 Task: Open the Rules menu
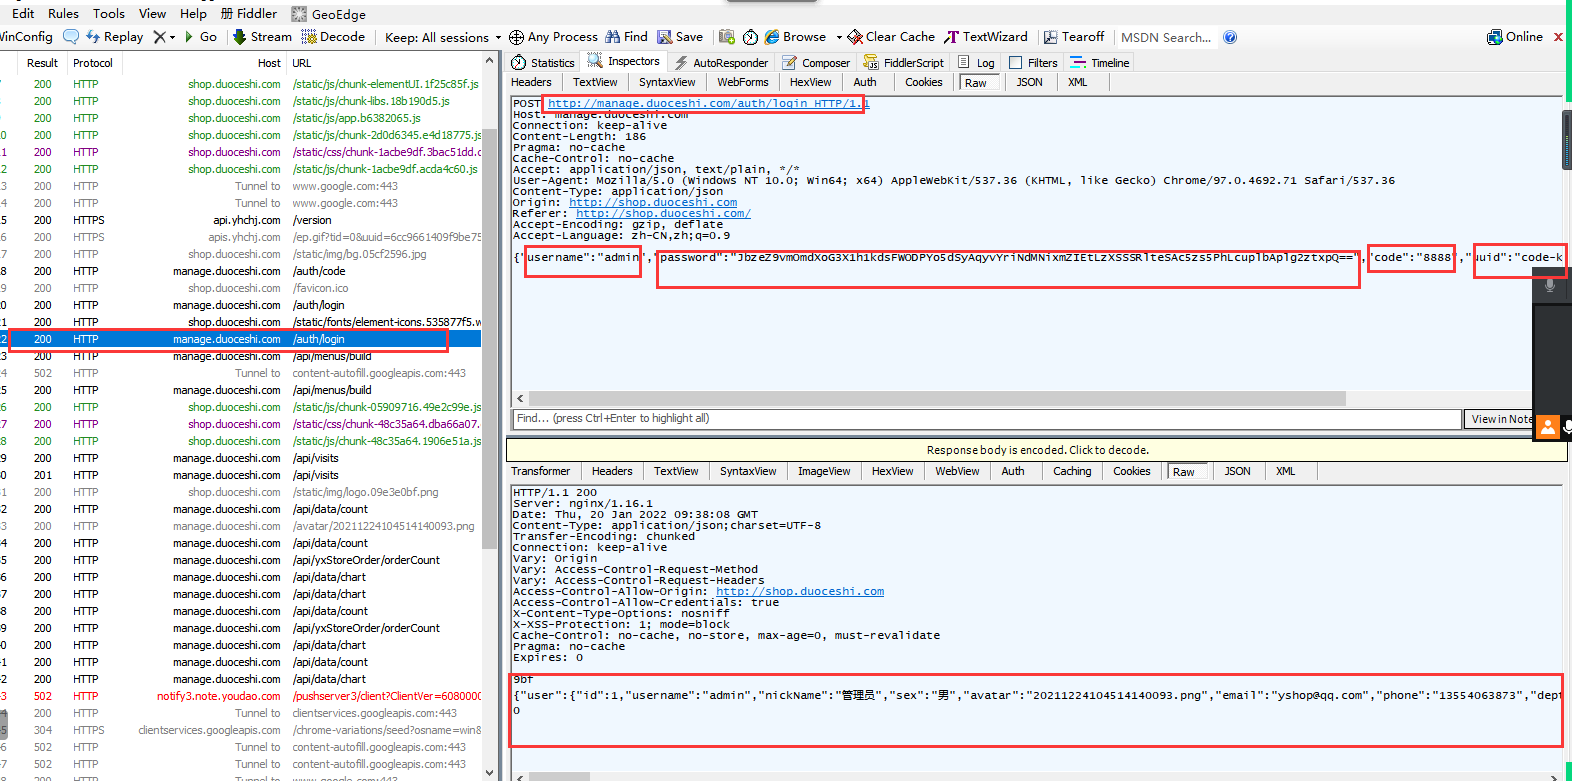(63, 13)
